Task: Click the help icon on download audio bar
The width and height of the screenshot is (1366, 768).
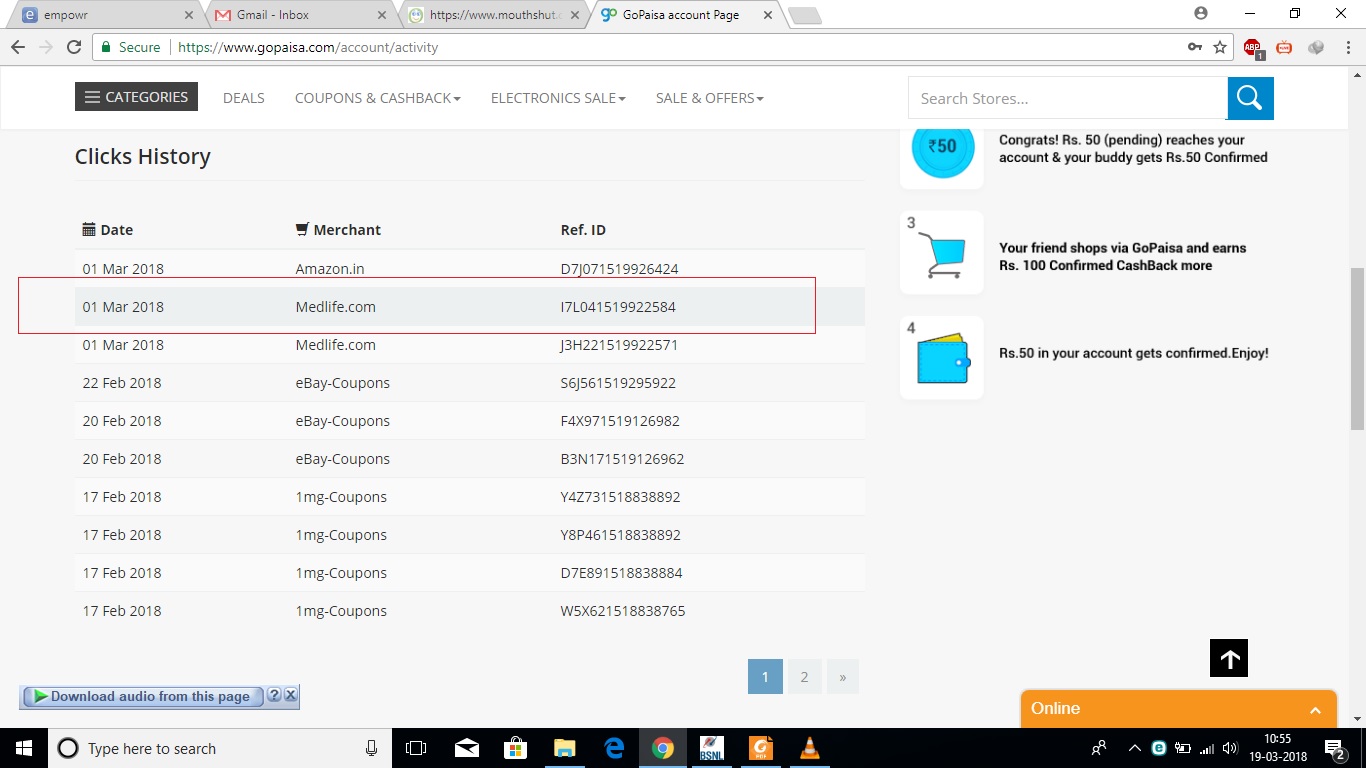Action: click(x=274, y=696)
